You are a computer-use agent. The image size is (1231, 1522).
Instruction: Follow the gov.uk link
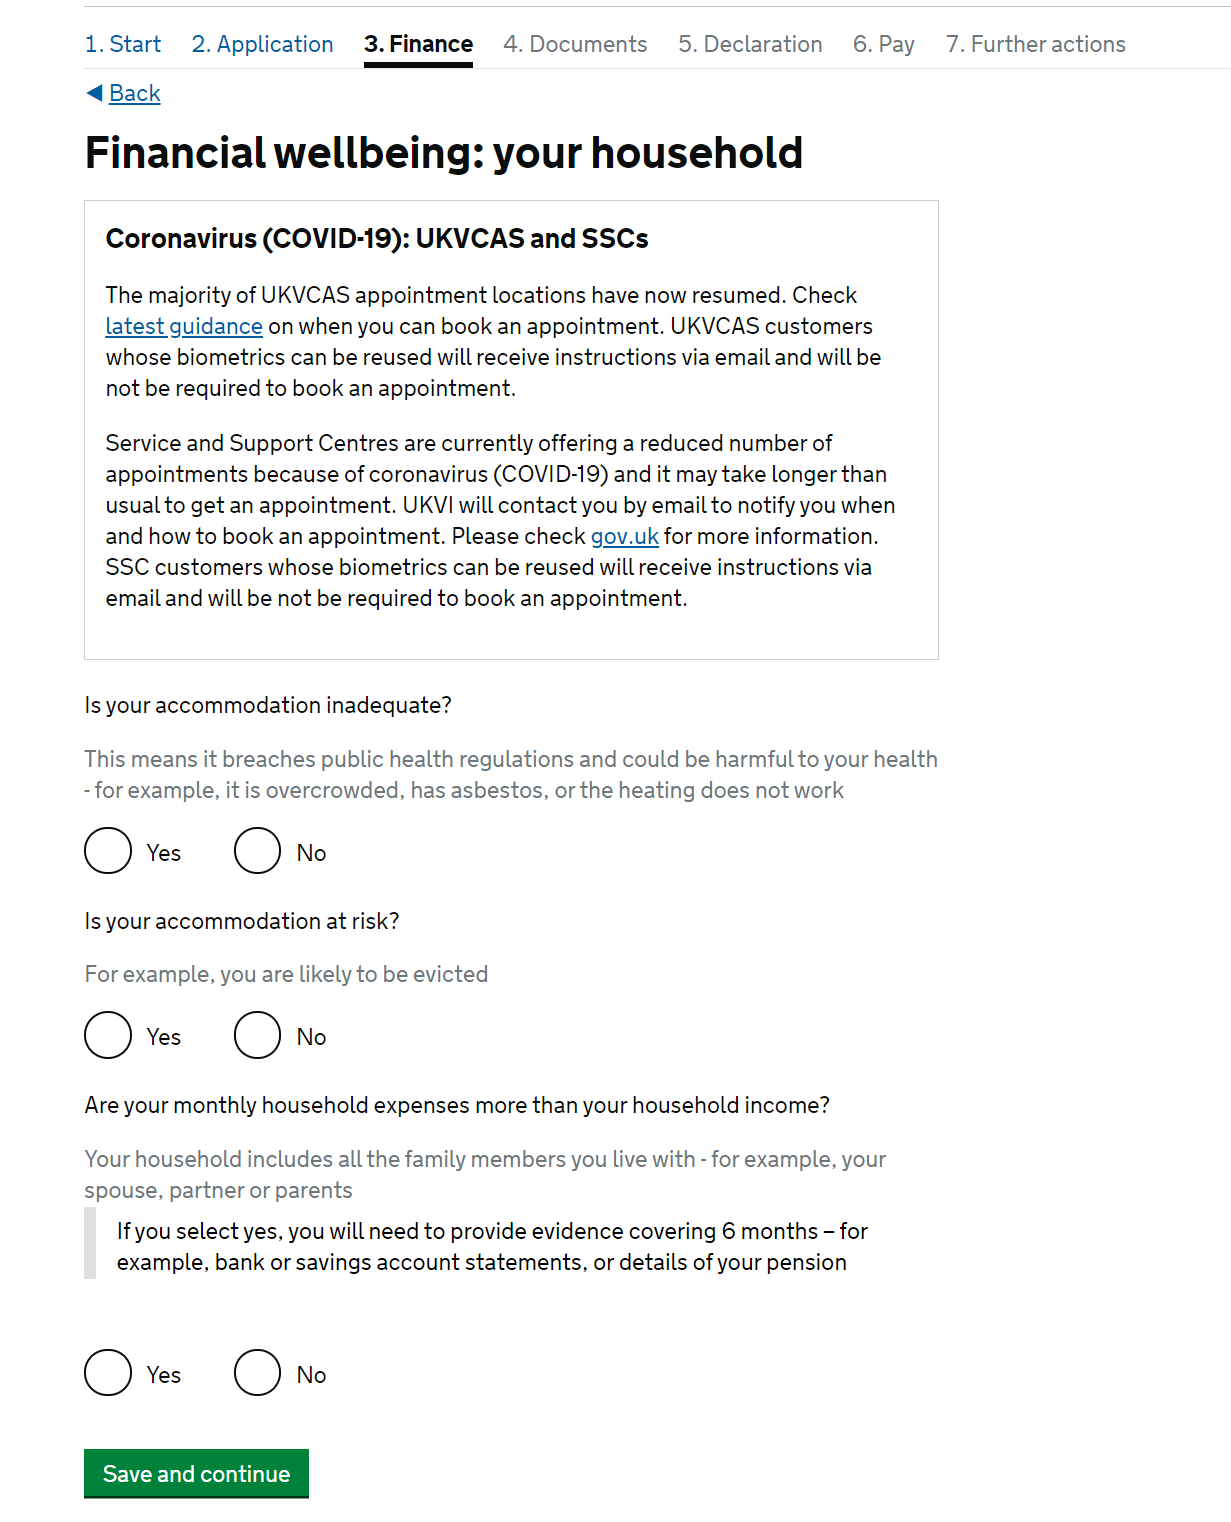coord(624,537)
